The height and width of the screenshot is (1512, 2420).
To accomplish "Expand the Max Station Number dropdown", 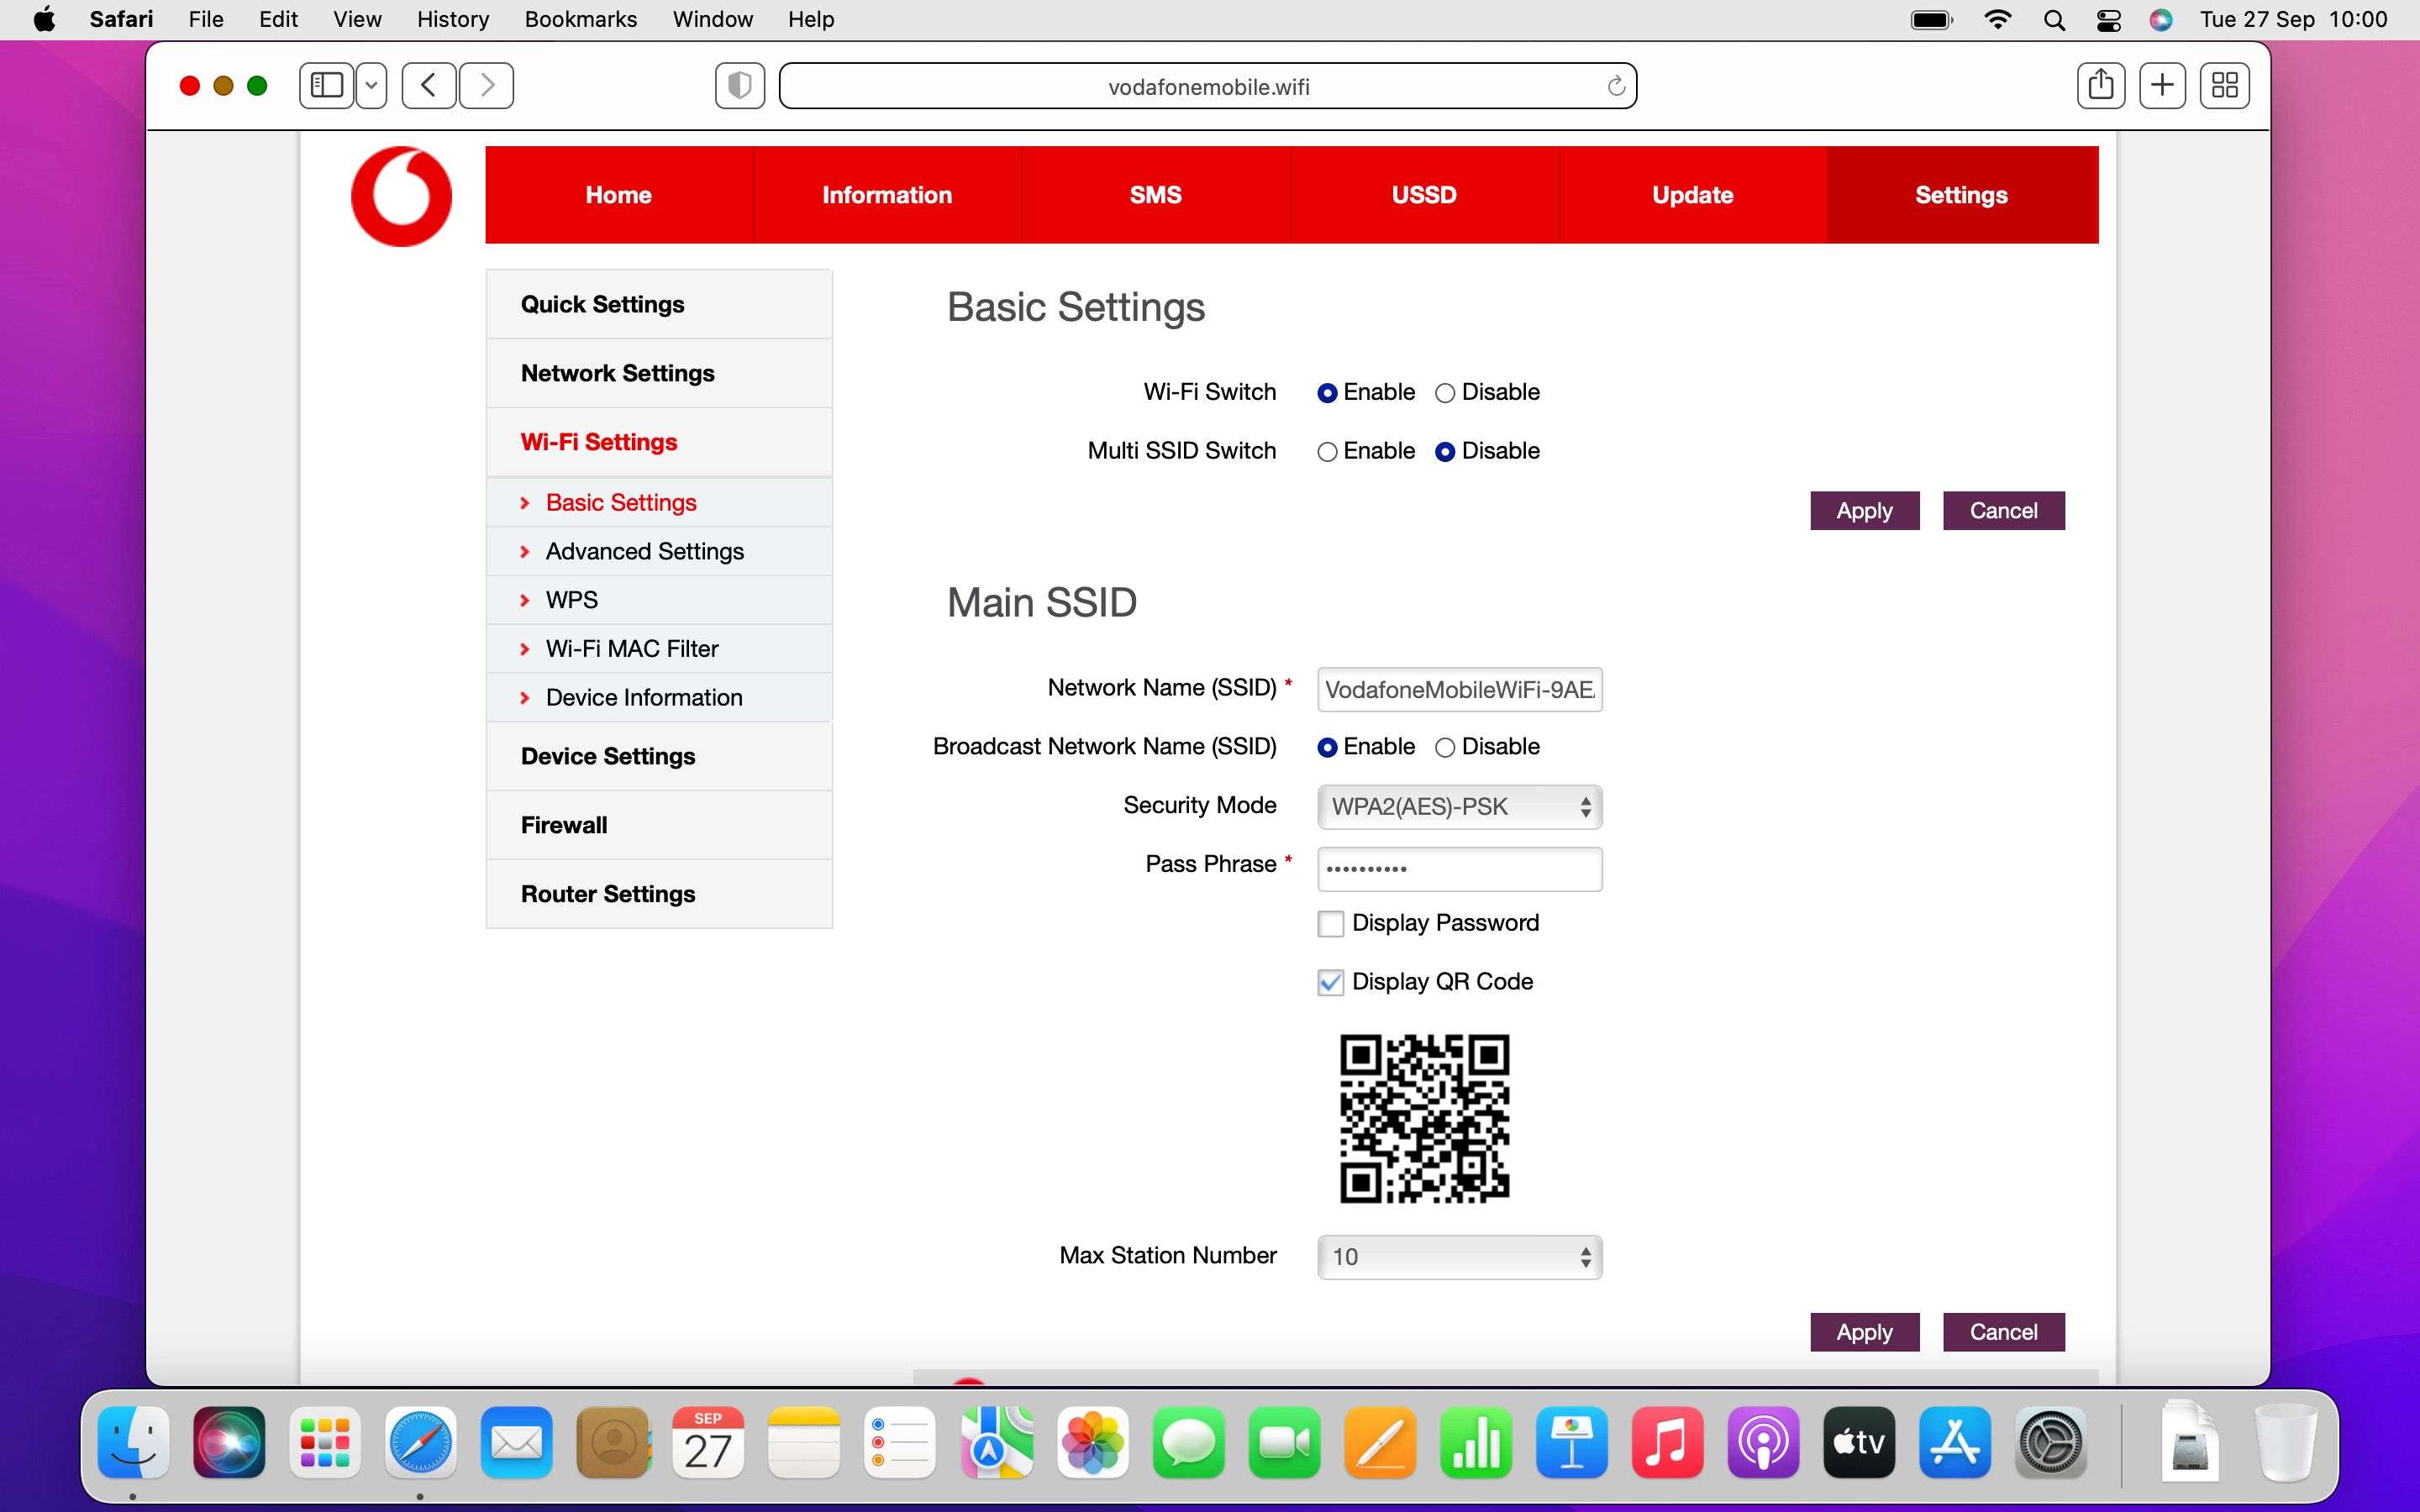I will [x=1459, y=1257].
